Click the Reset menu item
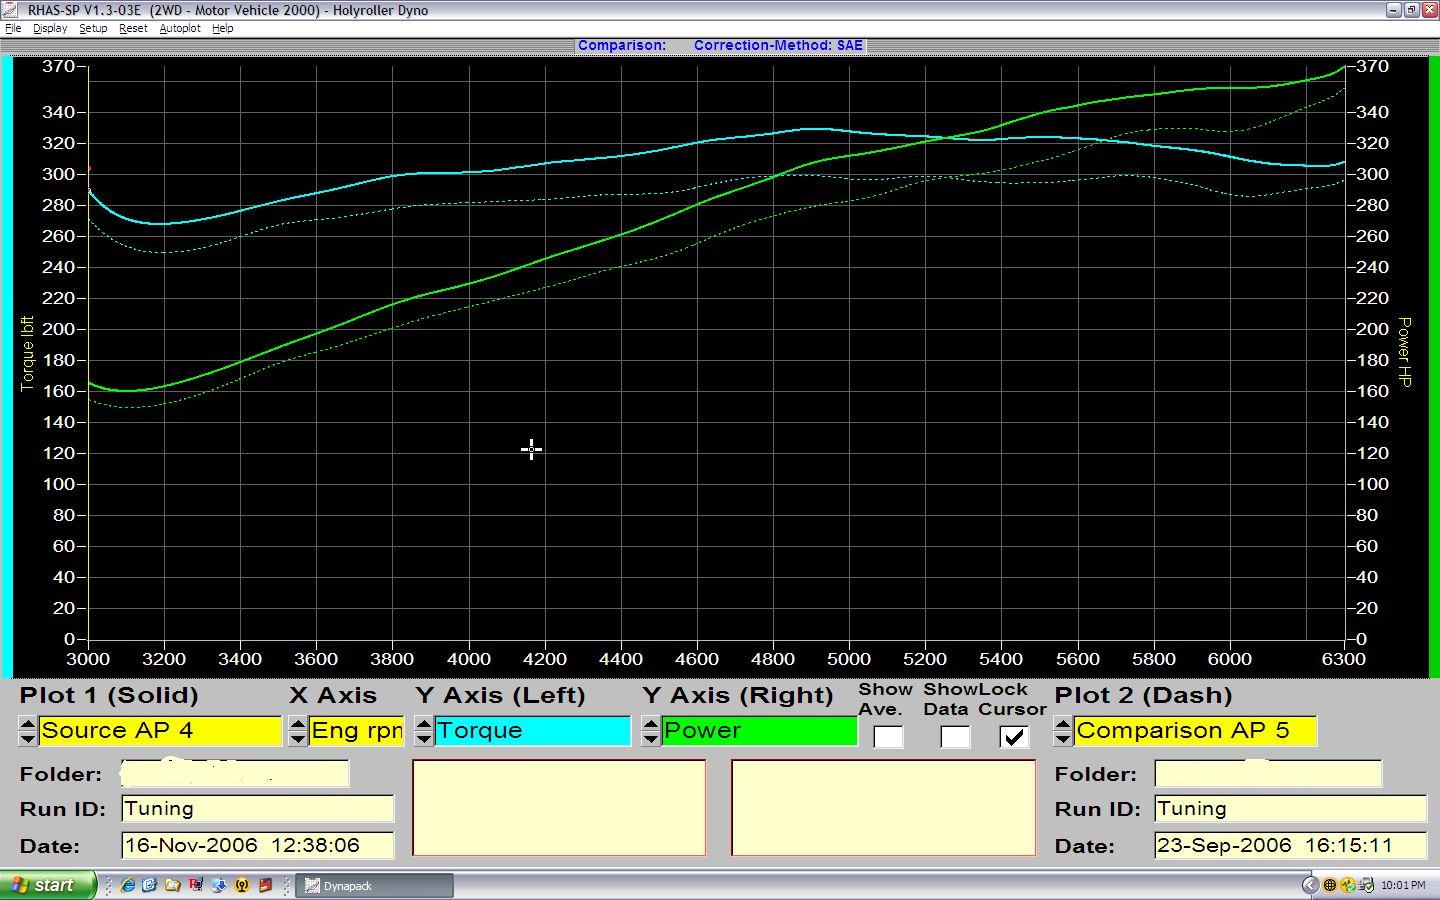The image size is (1440, 900). tap(133, 28)
